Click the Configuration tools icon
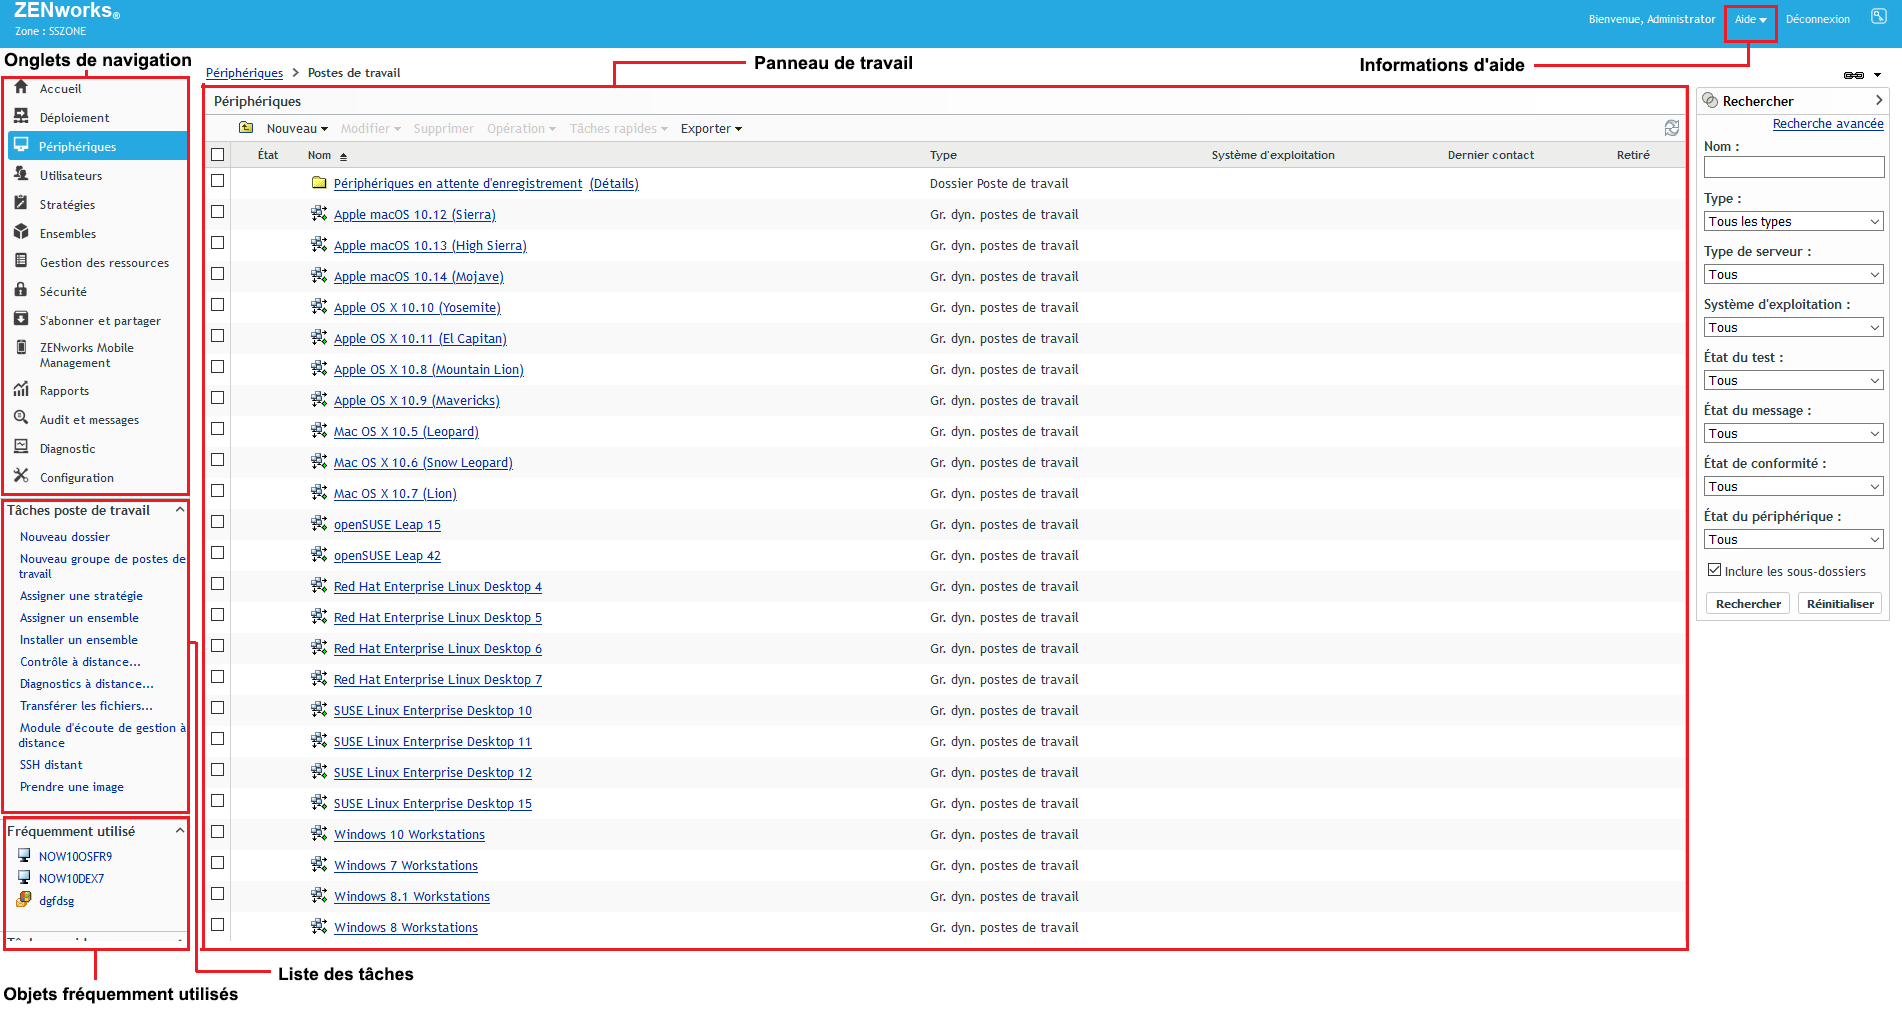This screenshot has width=1902, height=1013. 21,476
